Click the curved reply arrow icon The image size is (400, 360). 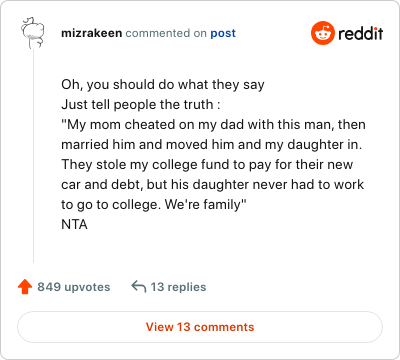pyautogui.click(x=139, y=286)
